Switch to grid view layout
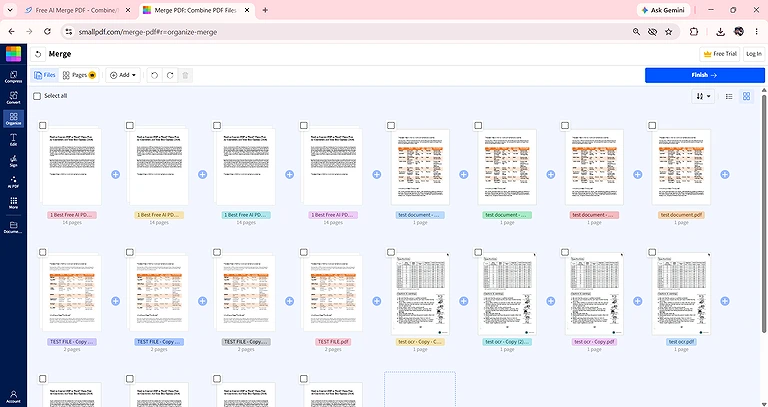Screen dimensions: 768x407 (x=746, y=96)
